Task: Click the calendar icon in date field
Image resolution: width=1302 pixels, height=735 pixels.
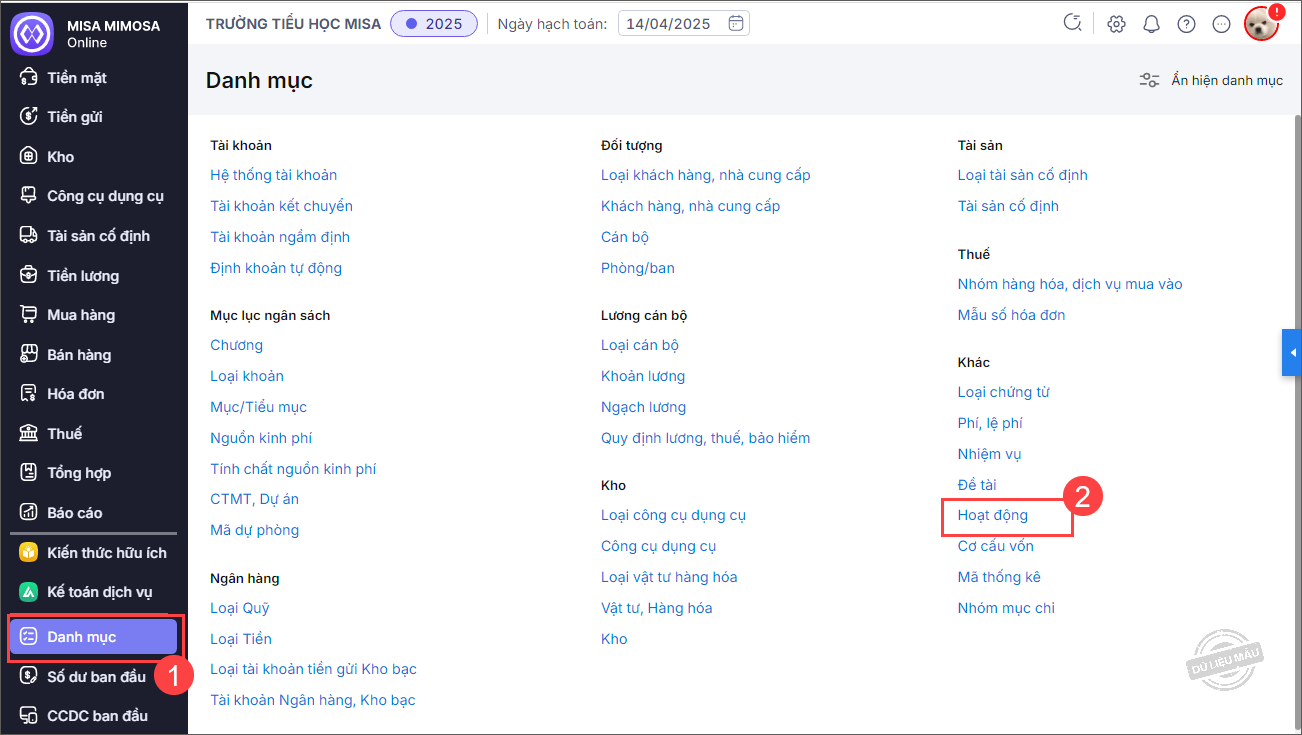Action: [736, 24]
